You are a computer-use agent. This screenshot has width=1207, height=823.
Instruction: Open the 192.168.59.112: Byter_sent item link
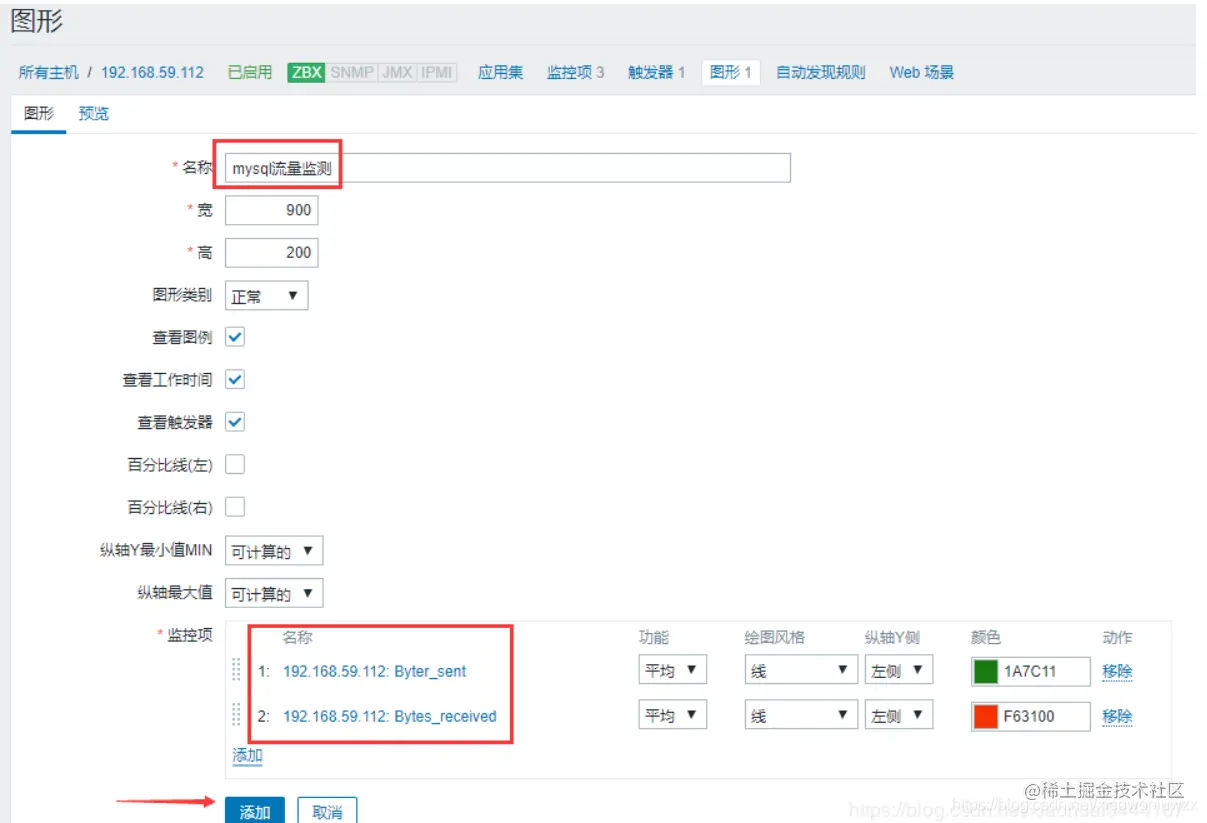tap(374, 671)
